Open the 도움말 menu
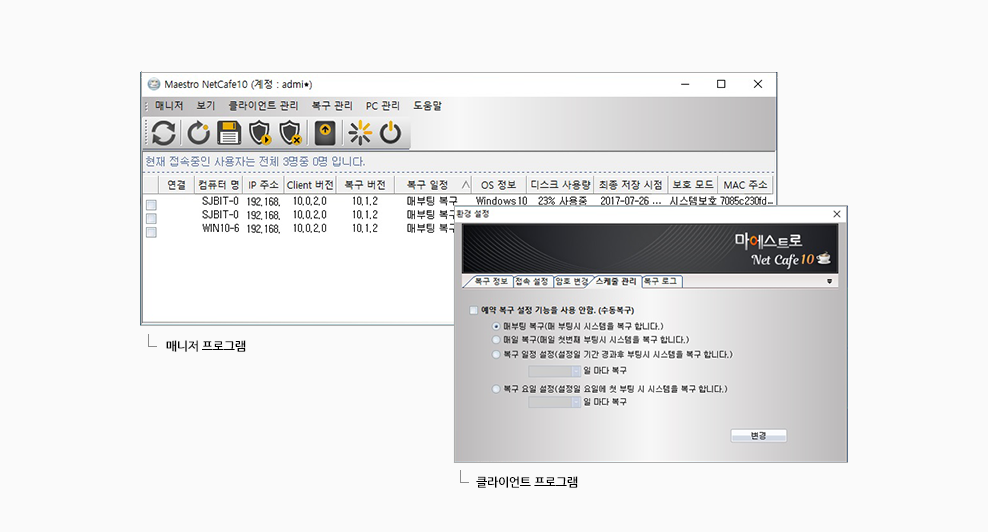The width and height of the screenshot is (988, 532). [x=427, y=105]
